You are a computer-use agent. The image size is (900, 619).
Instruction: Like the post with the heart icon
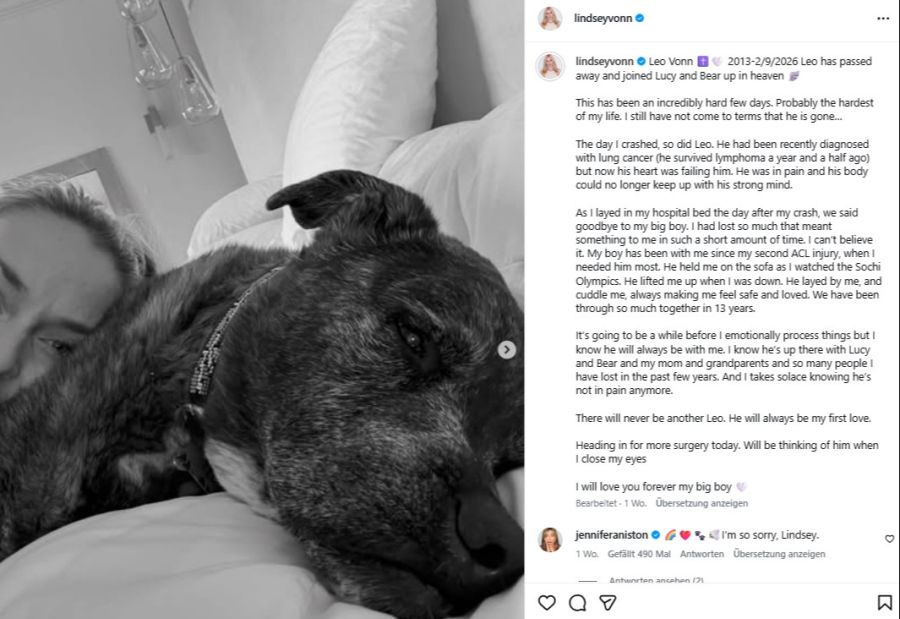546,602
